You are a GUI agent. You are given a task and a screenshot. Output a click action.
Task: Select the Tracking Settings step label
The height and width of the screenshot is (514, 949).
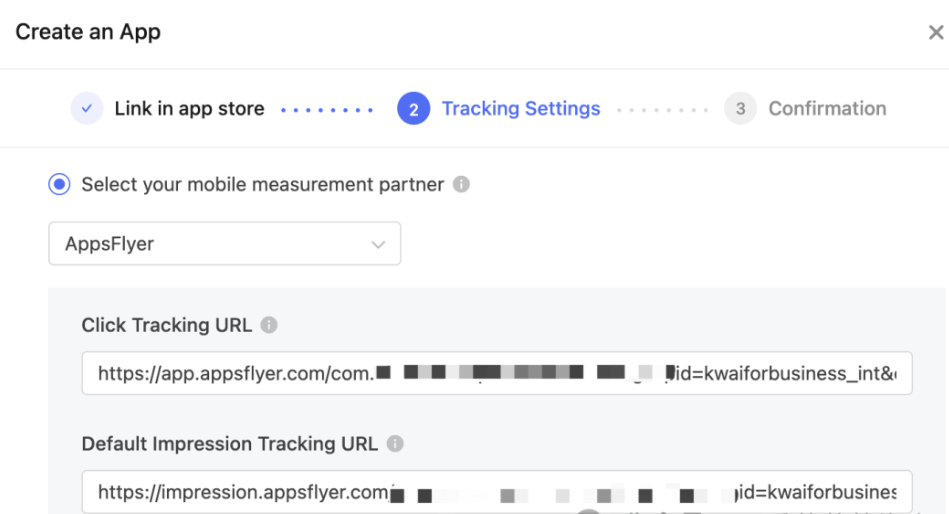(520, 108)
